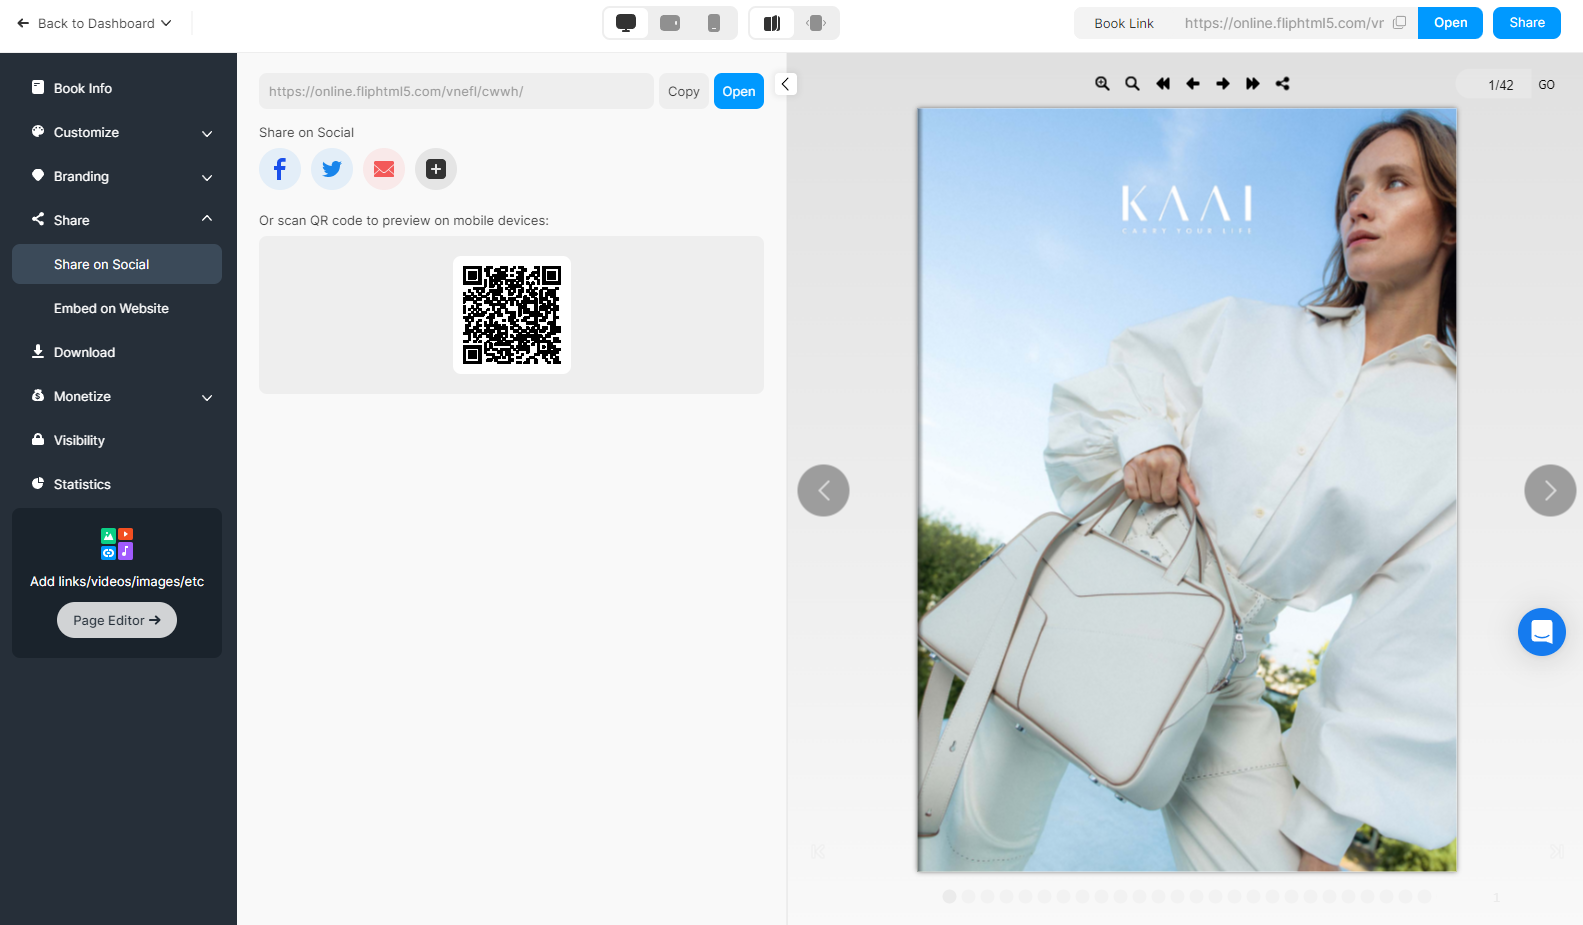Click the search magnifier in viewer toolbar

click(x=1132, y=84)
